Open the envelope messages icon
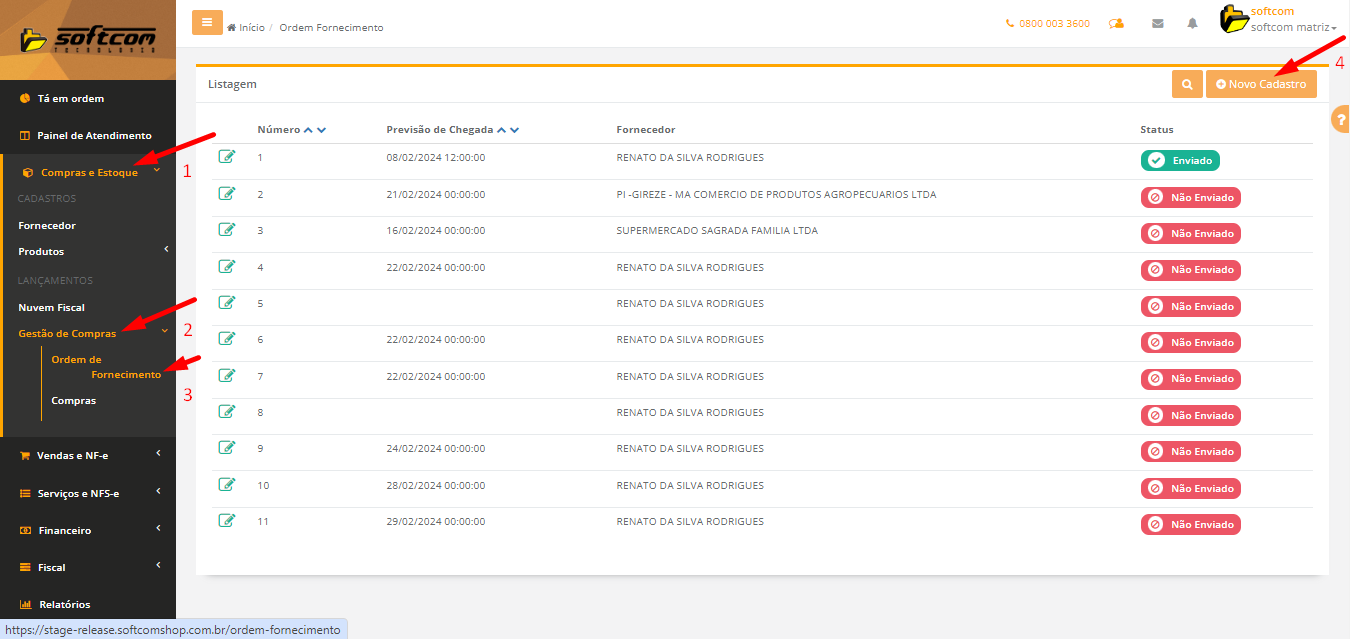Image resolution: width=1350 pixels, height=639 pixels. [x=1157, y=24]
